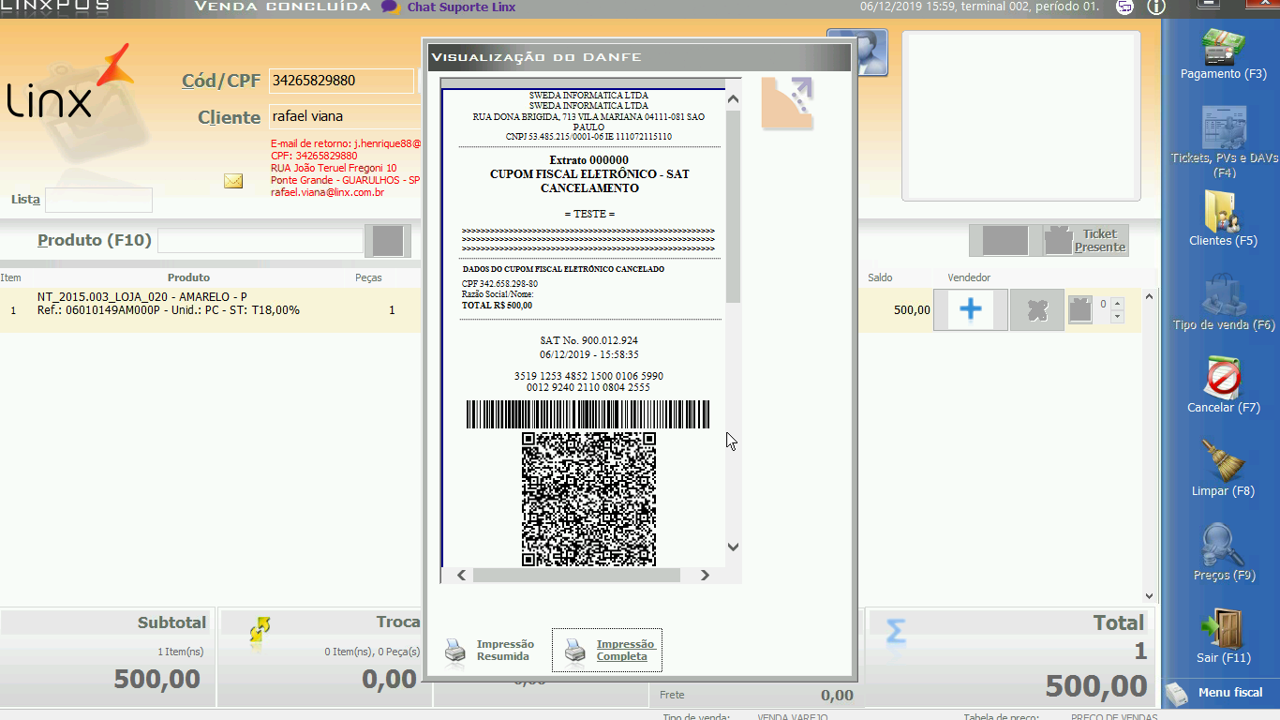This screenshot has width=1280, height=720.
Task: Open the Menu fiscal button
Action: pos(1220,692)
